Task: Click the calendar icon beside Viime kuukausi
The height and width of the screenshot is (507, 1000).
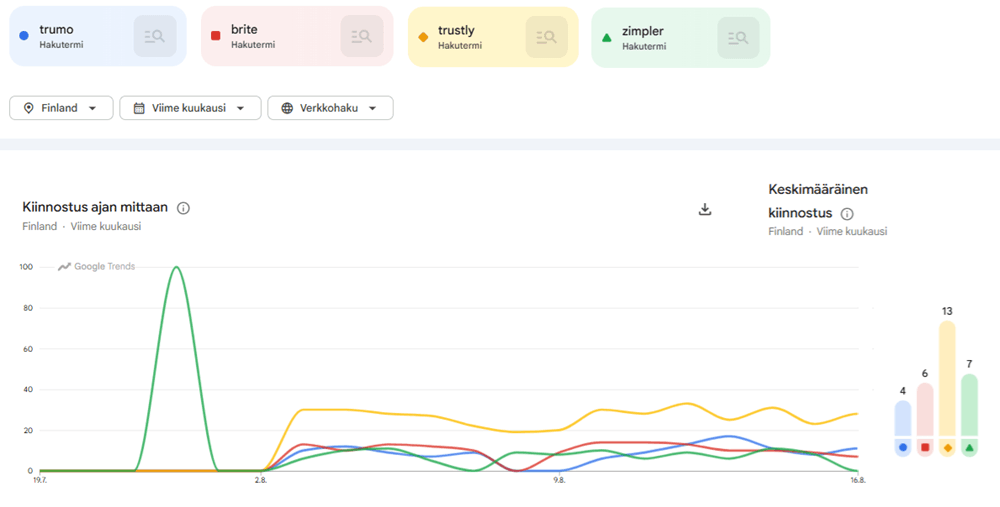Action: 139,108
